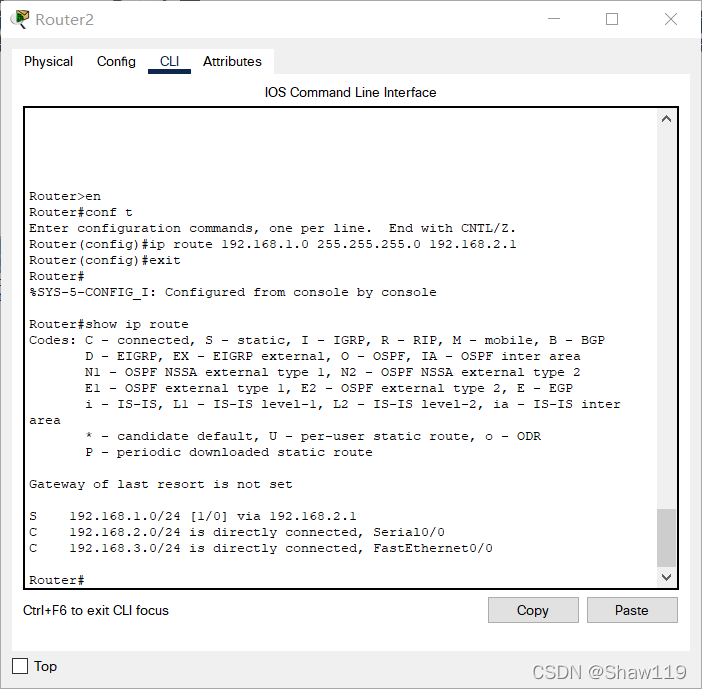Click the 'N1 - OSPF NSSA external type 1' legend line
Image resolution: width=702 pixels, height=689 pixels.
[x=333, y=372]
